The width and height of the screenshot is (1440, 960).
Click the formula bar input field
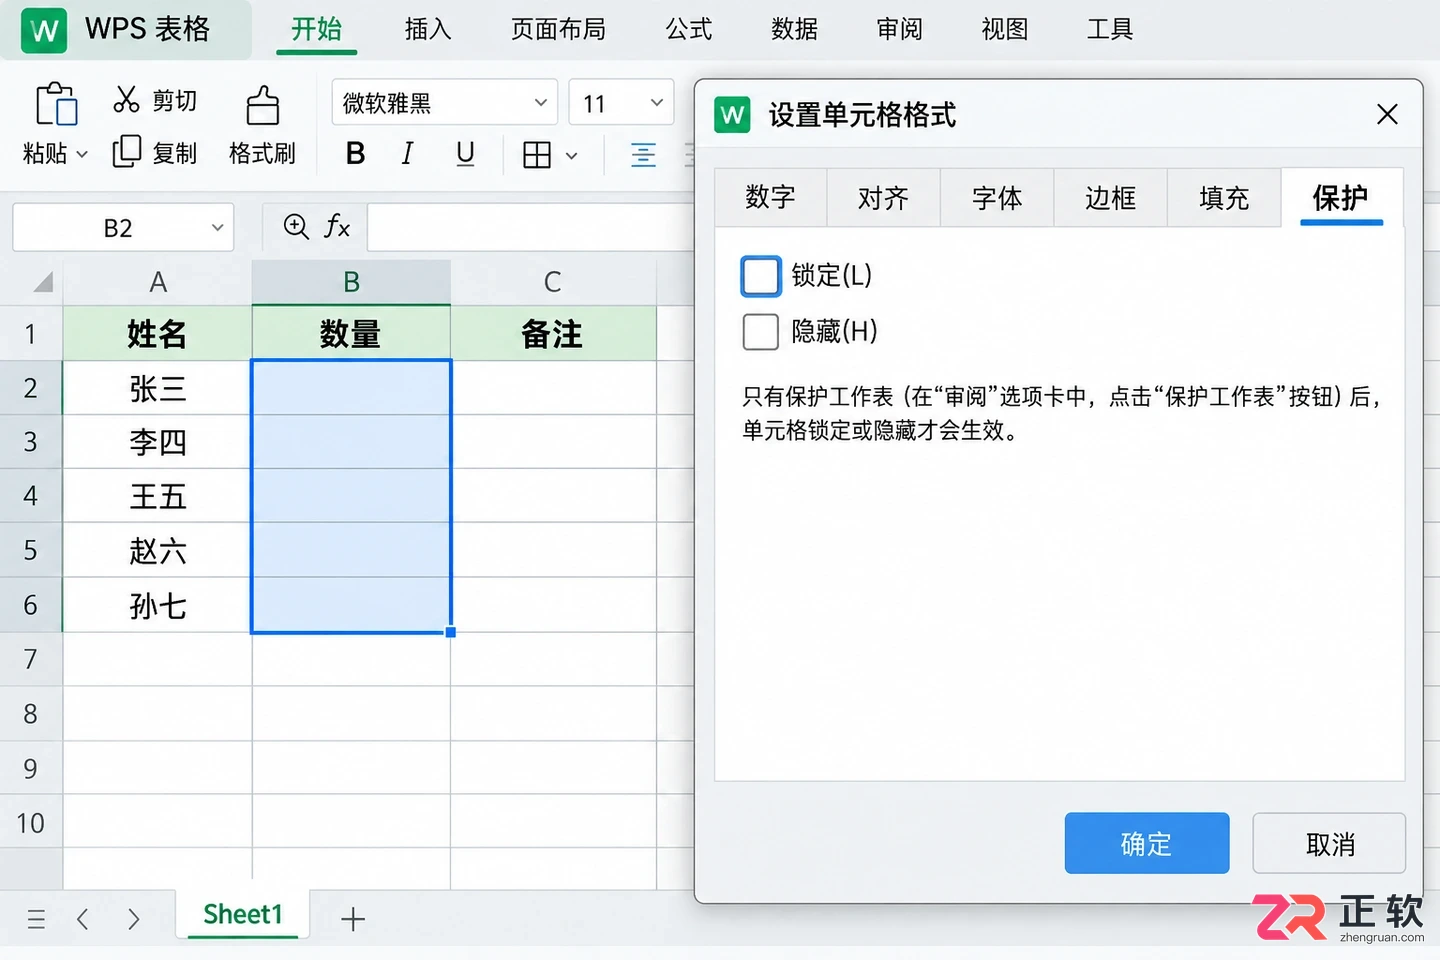click(530, 227)
